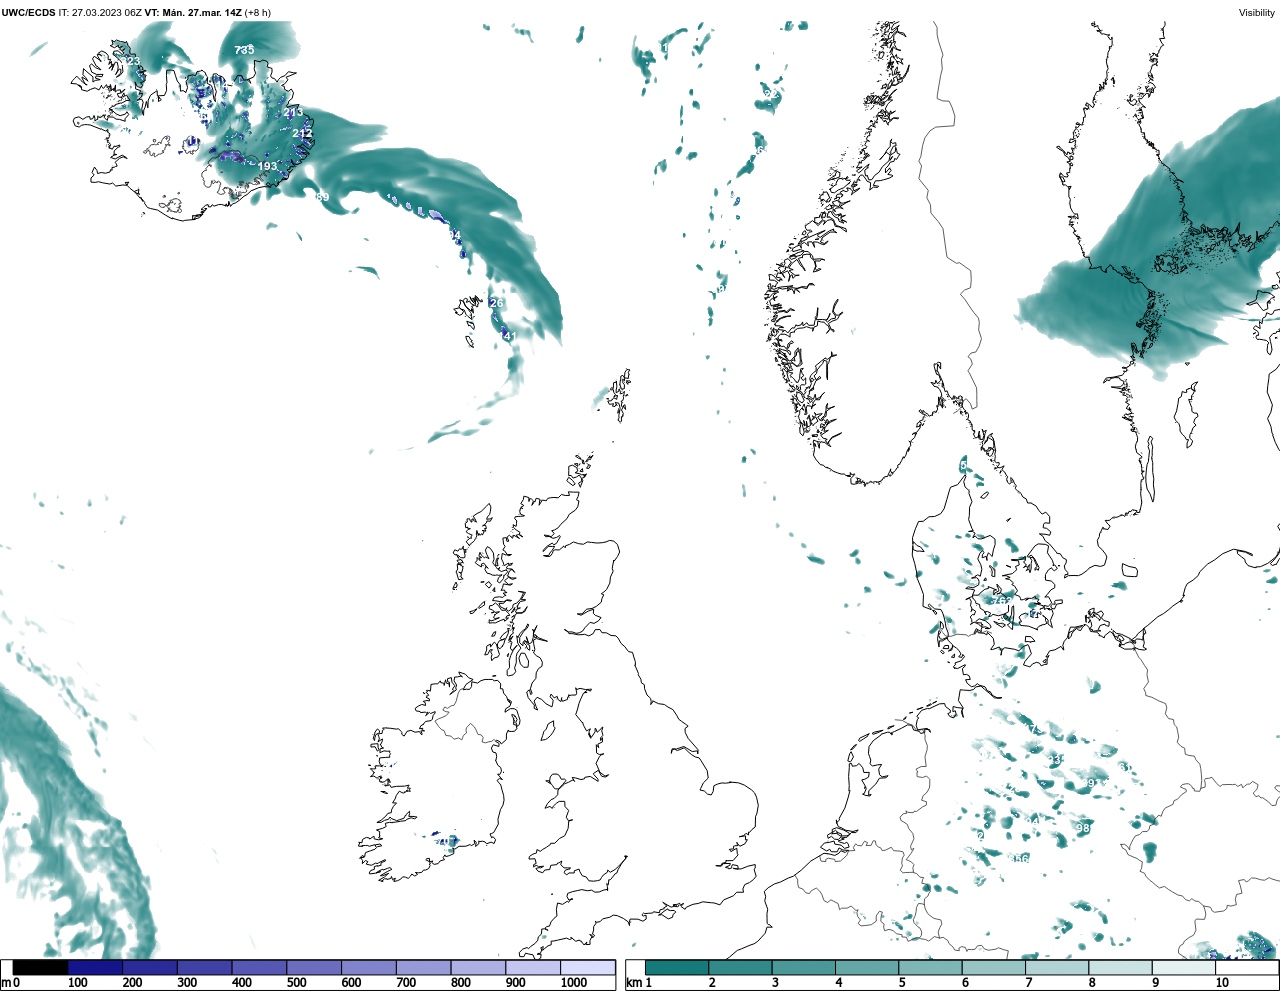Click the Visibility title in the top-right corner
1280x991 pixels.
click(x=1257, y=13)
